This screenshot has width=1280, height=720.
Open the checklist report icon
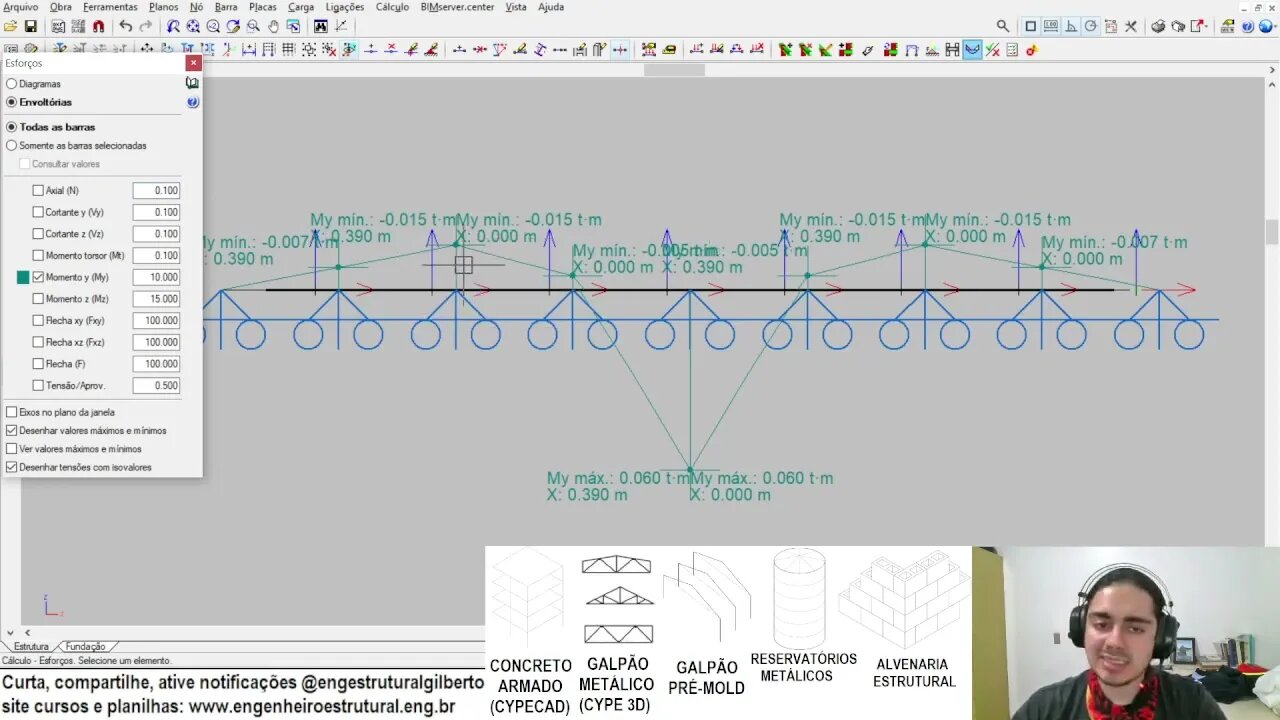click(x=1012, y=49)
